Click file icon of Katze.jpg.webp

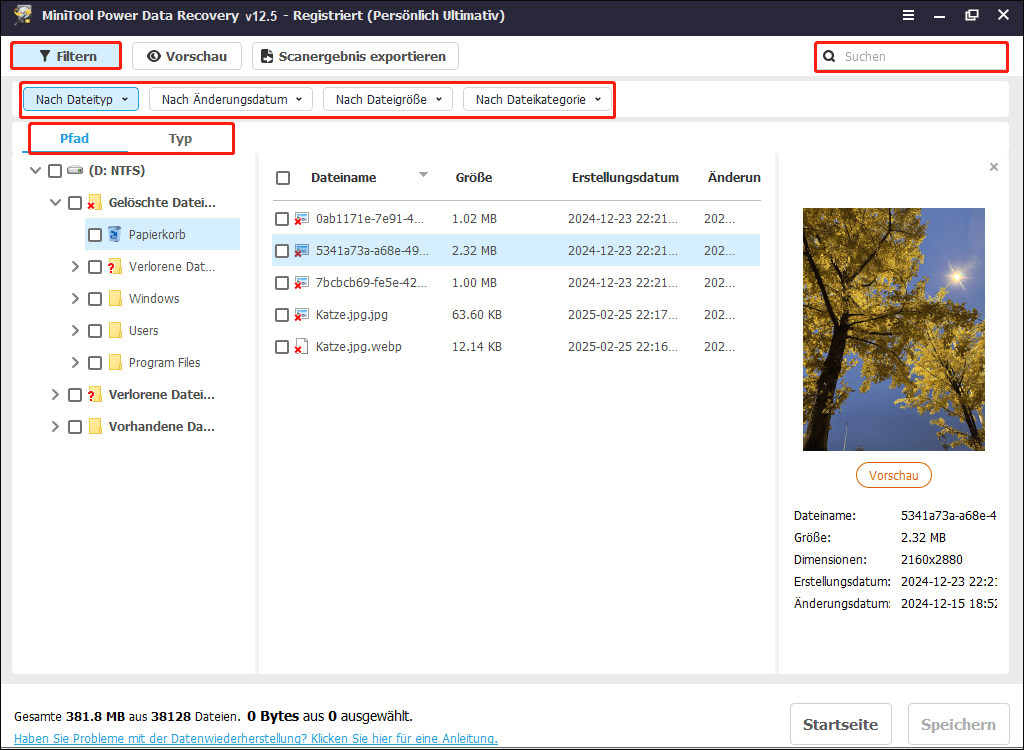point(301,347)
